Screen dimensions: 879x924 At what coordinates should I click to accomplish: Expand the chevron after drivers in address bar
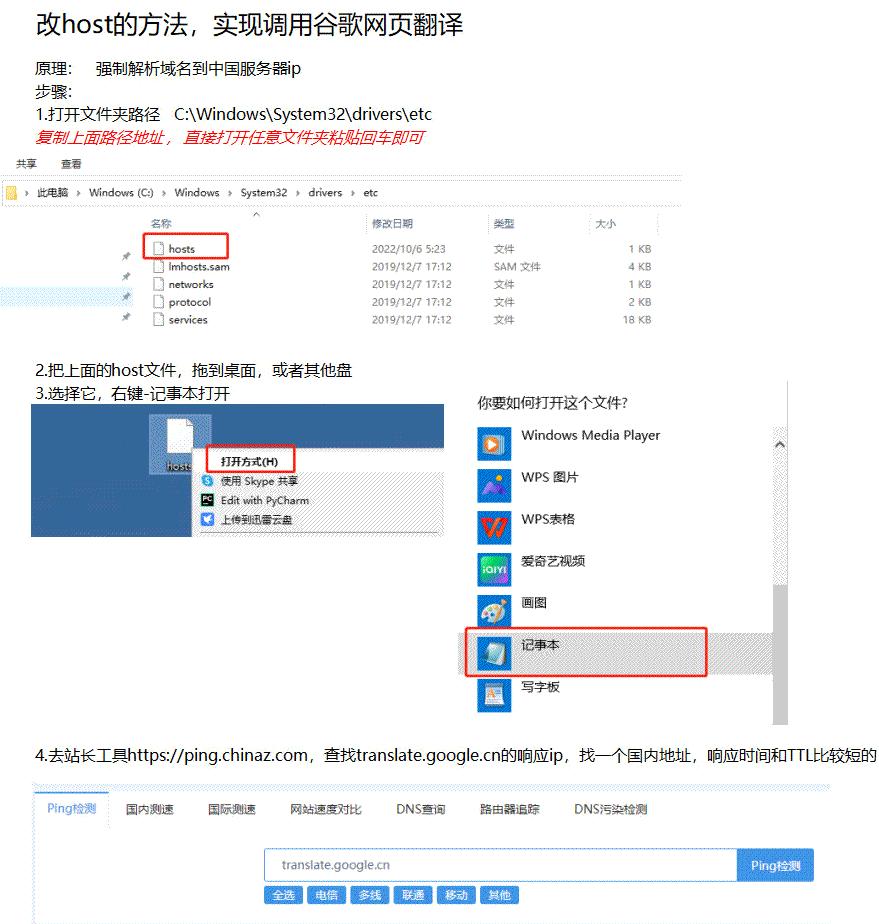352,192
